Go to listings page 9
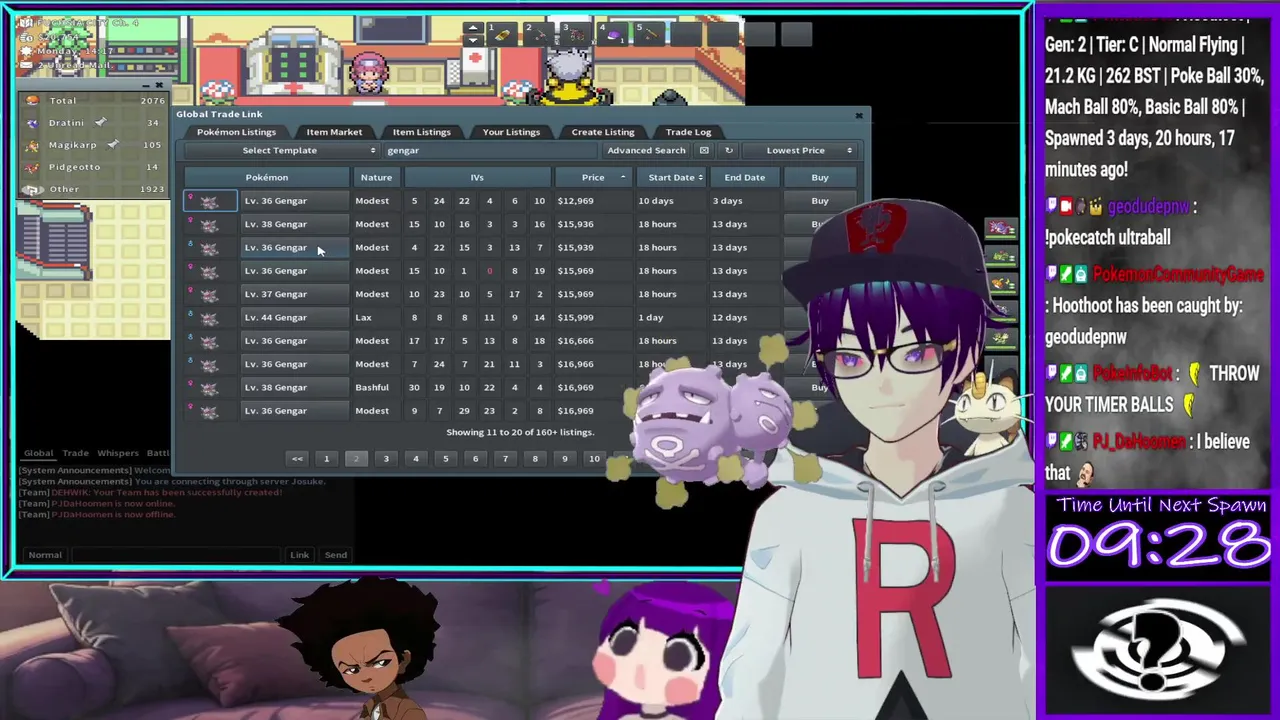The width and height of the screenshot is (1280, 720). [x=564, y=459]
